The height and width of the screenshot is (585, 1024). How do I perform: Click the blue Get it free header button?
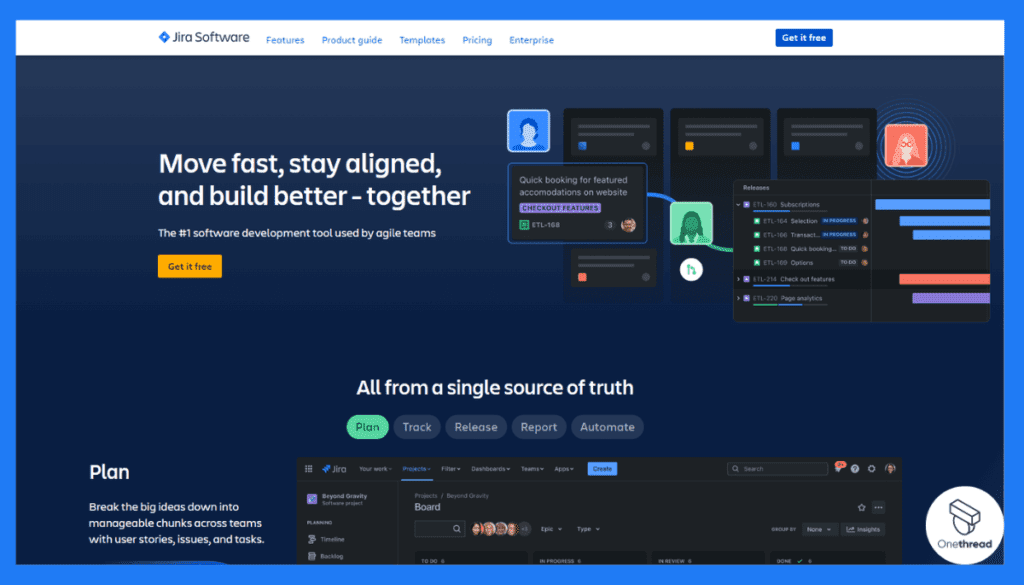(804, 38)
